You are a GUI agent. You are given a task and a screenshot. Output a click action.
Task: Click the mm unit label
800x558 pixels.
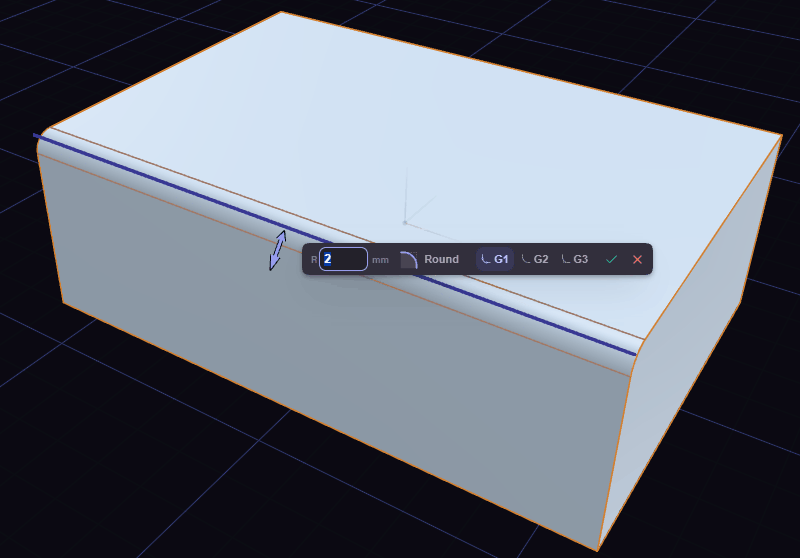pyautogui.click(x=380, y=260)
